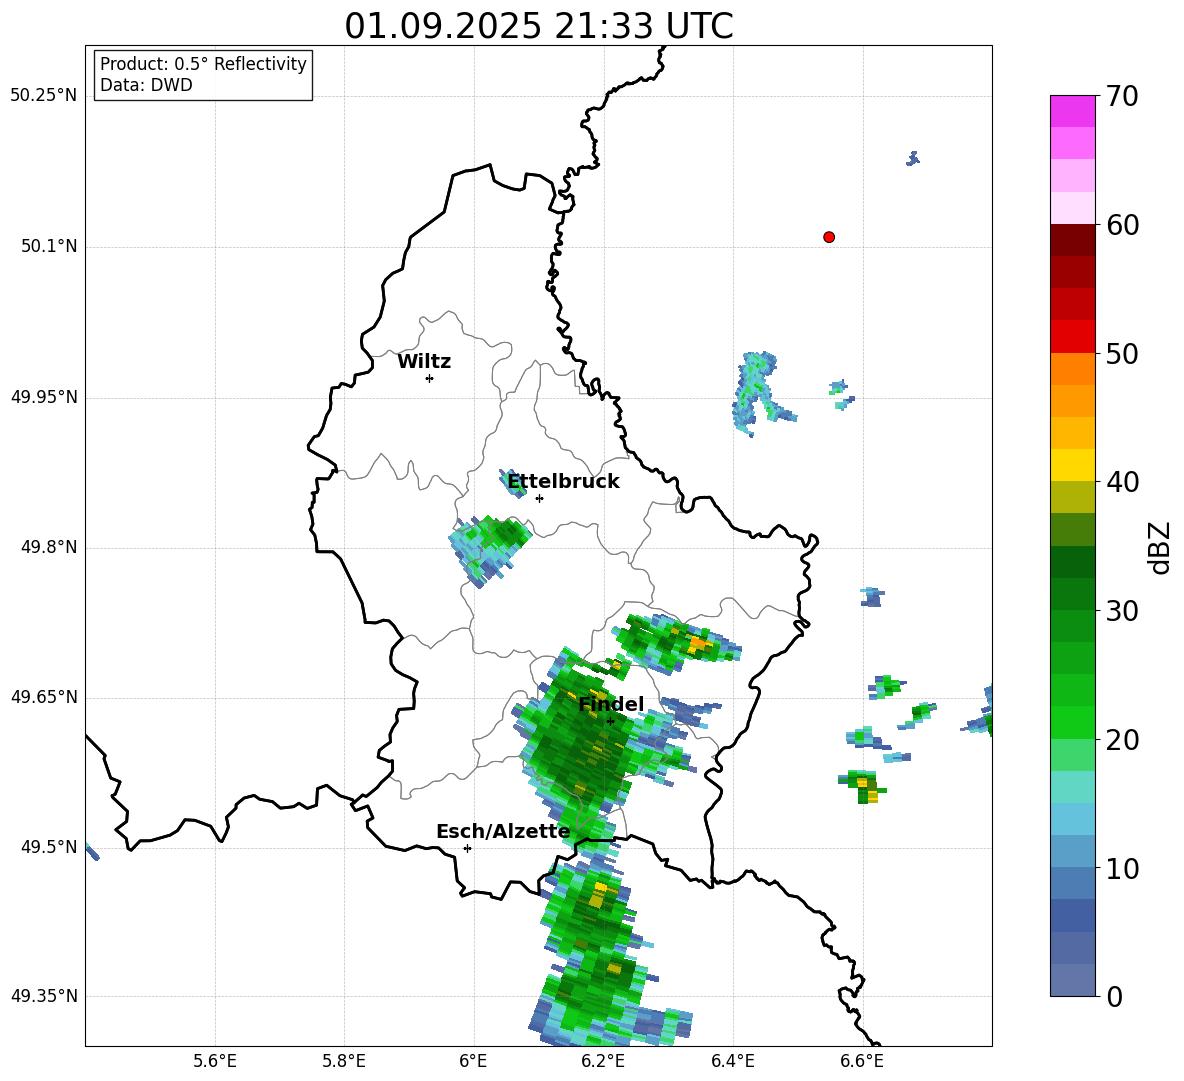
Task: Click the Wiltz station cross marker
Action: (429, 378)
